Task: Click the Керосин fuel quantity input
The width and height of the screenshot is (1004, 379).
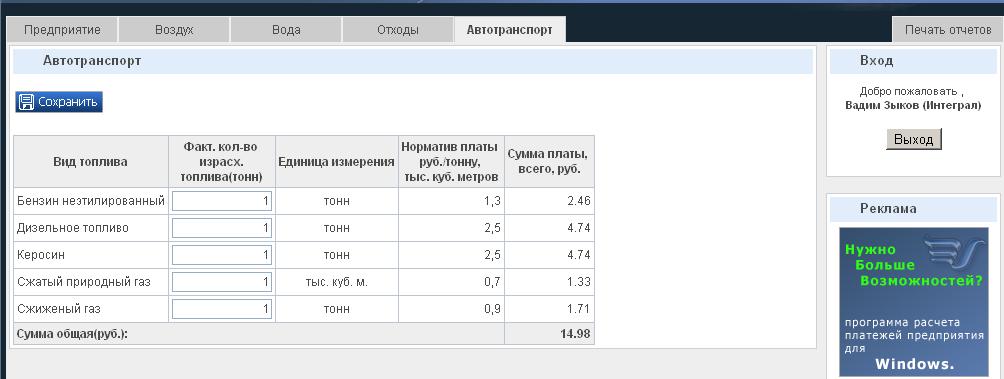Action: point(222,255)
